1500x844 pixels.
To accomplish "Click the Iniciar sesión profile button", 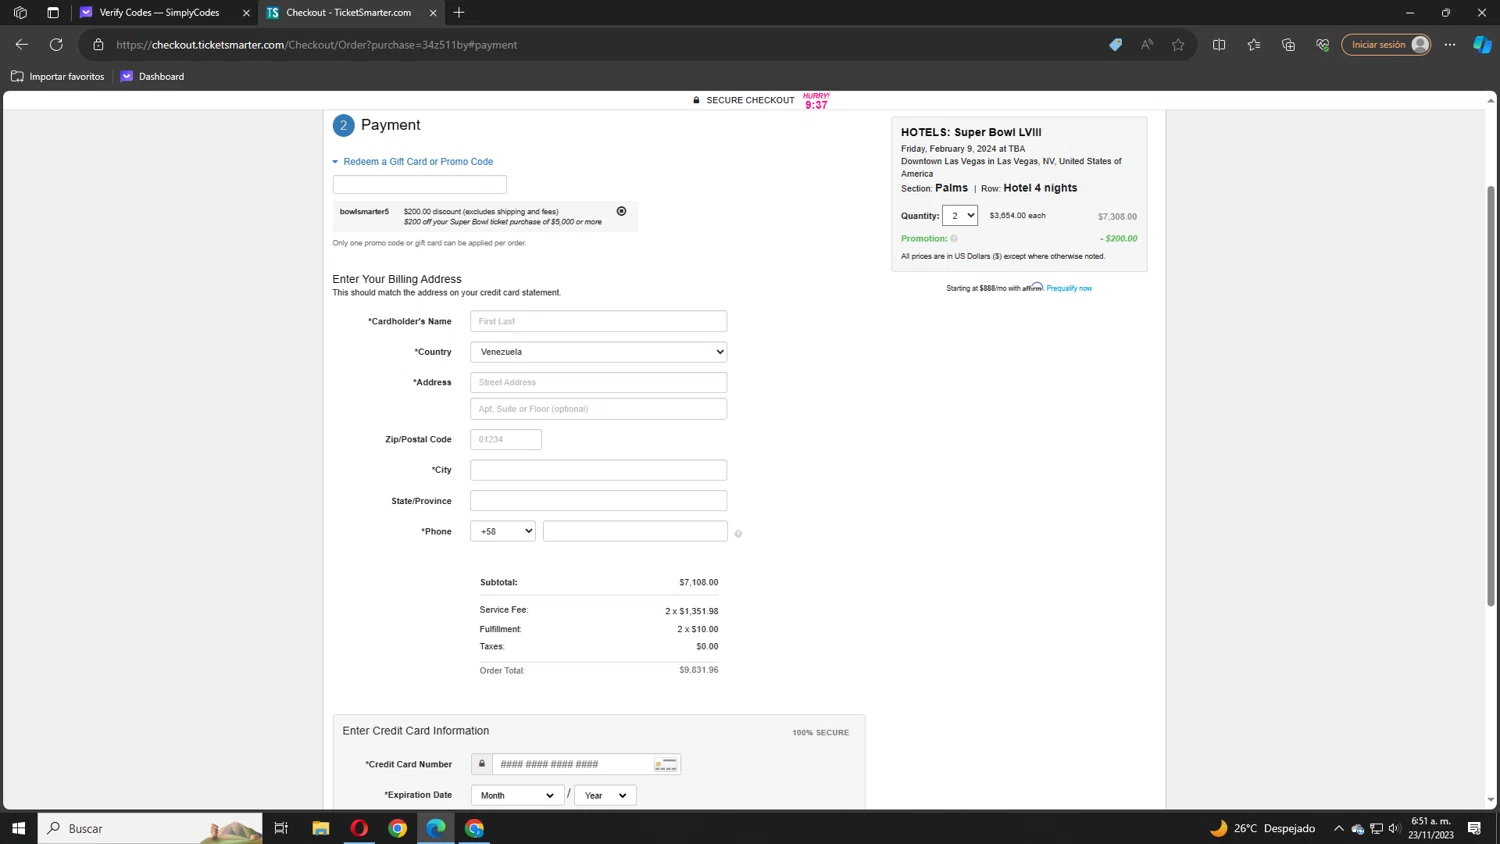I will point(1386,45).
